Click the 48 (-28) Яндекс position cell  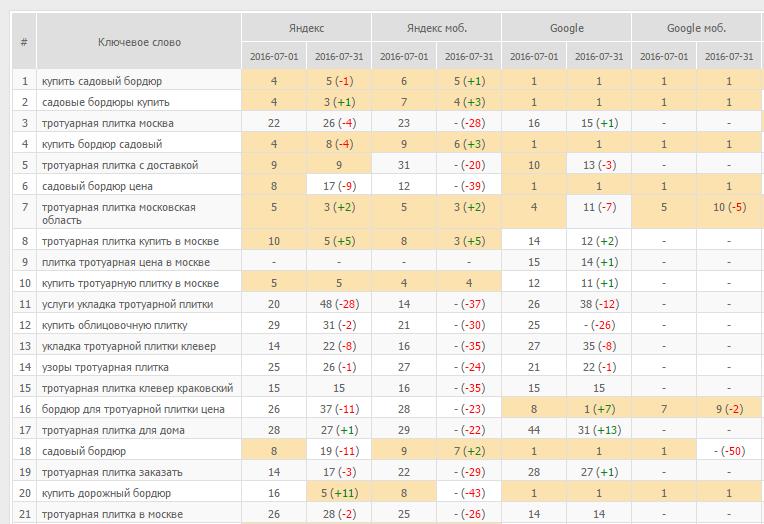pos(339,304)
